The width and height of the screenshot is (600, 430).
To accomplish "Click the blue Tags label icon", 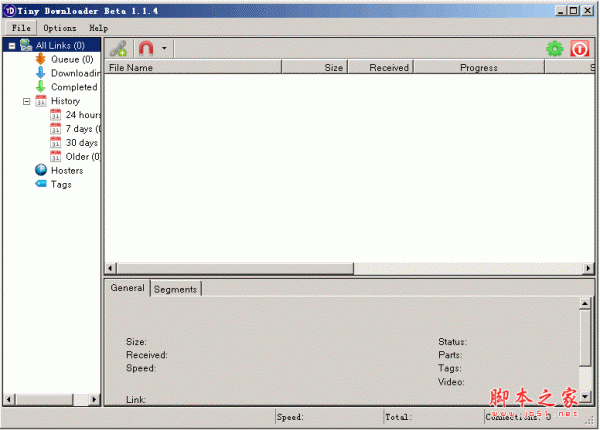I will [41, 184].
